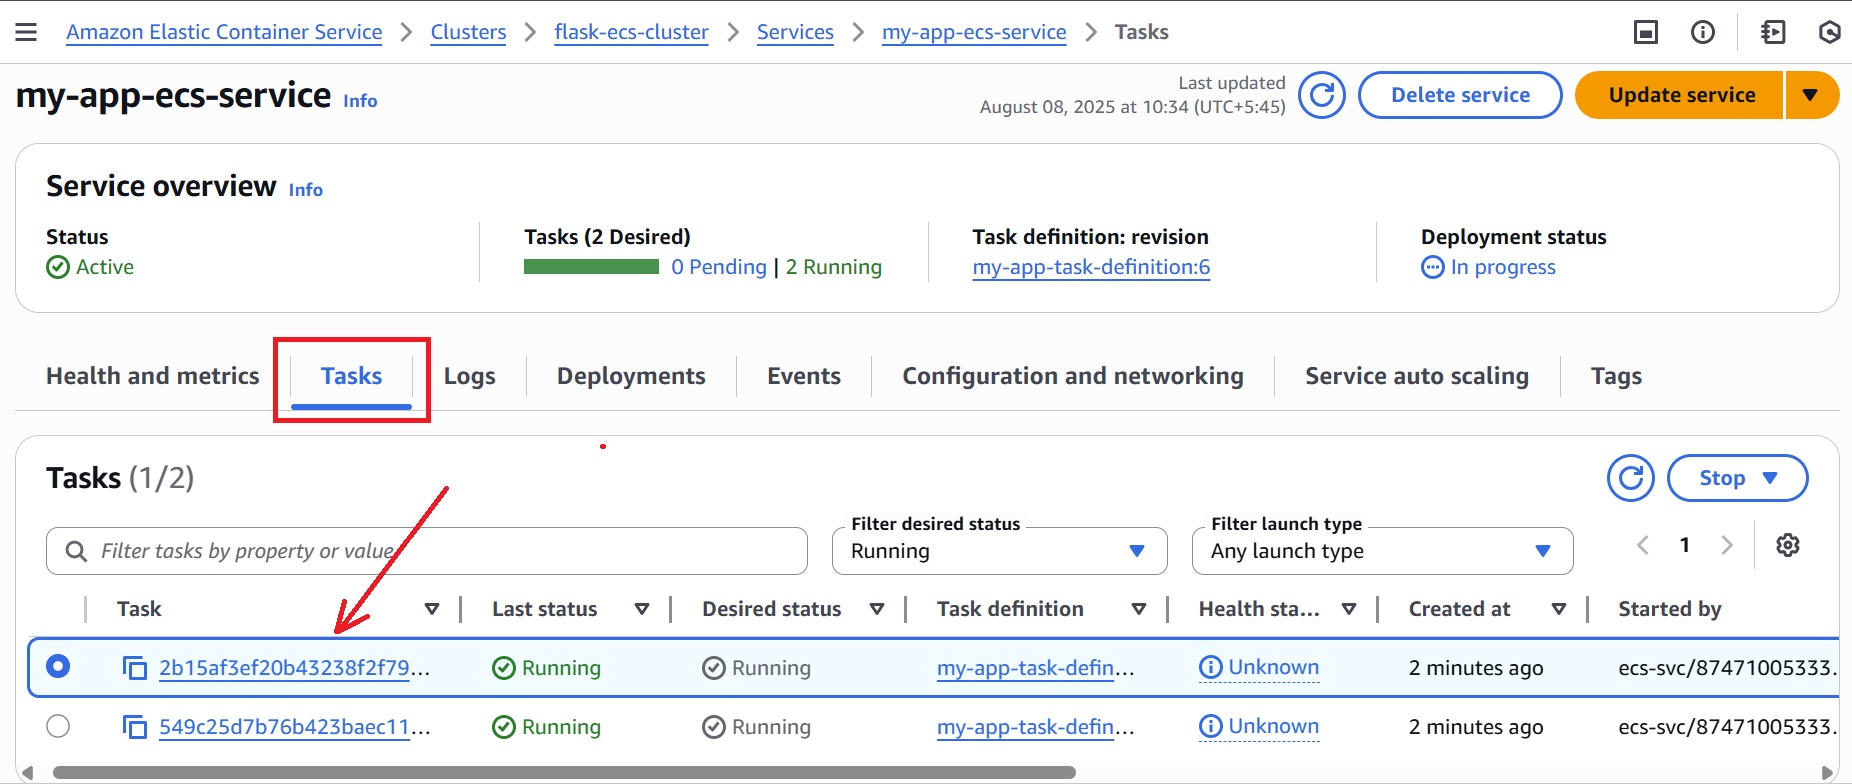This screenshot has width=1852, height=784.
Task: Click the Delete service button
Action: coord(1460,95)
